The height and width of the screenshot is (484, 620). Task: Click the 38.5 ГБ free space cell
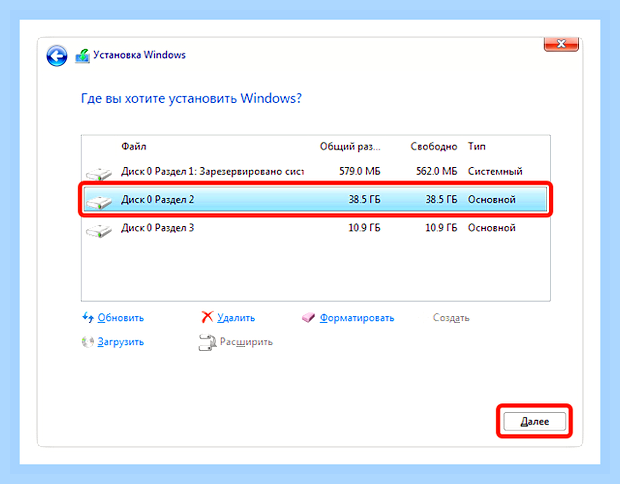click(x=441, y=200)
